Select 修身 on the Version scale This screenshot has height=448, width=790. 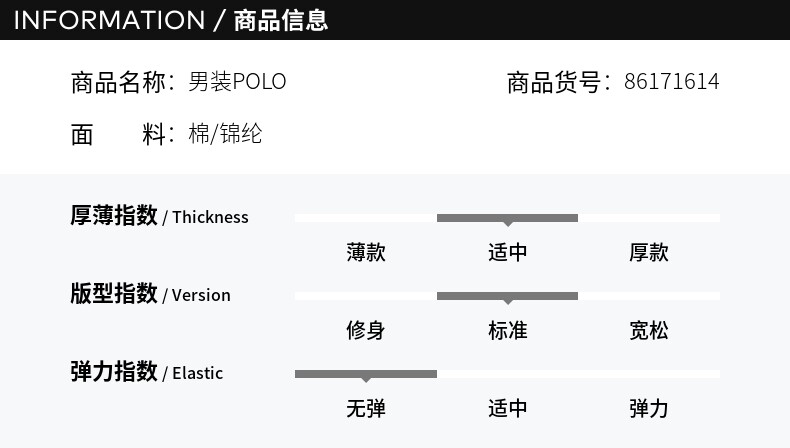(366, 330)
